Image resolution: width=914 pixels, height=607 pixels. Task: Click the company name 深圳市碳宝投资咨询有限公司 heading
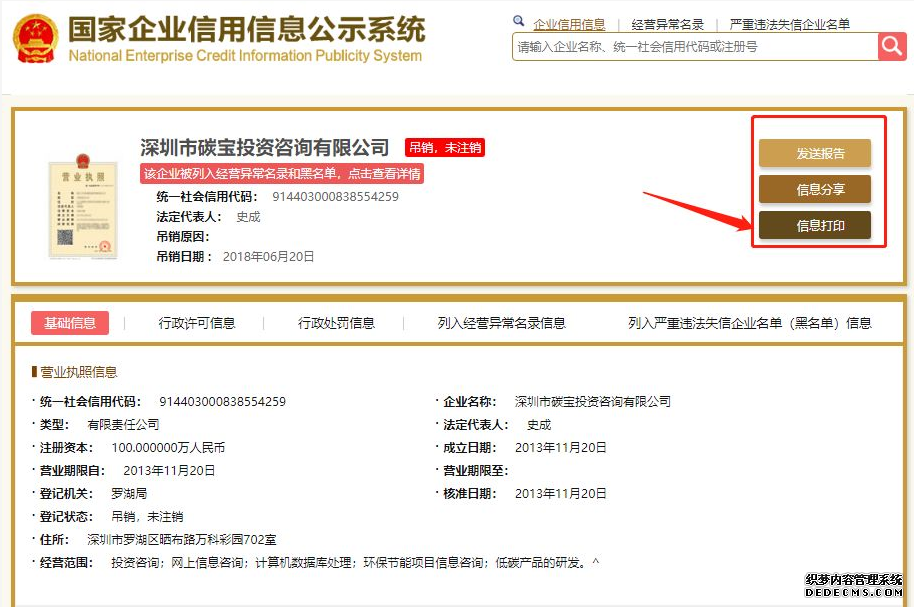coord(265,148)
